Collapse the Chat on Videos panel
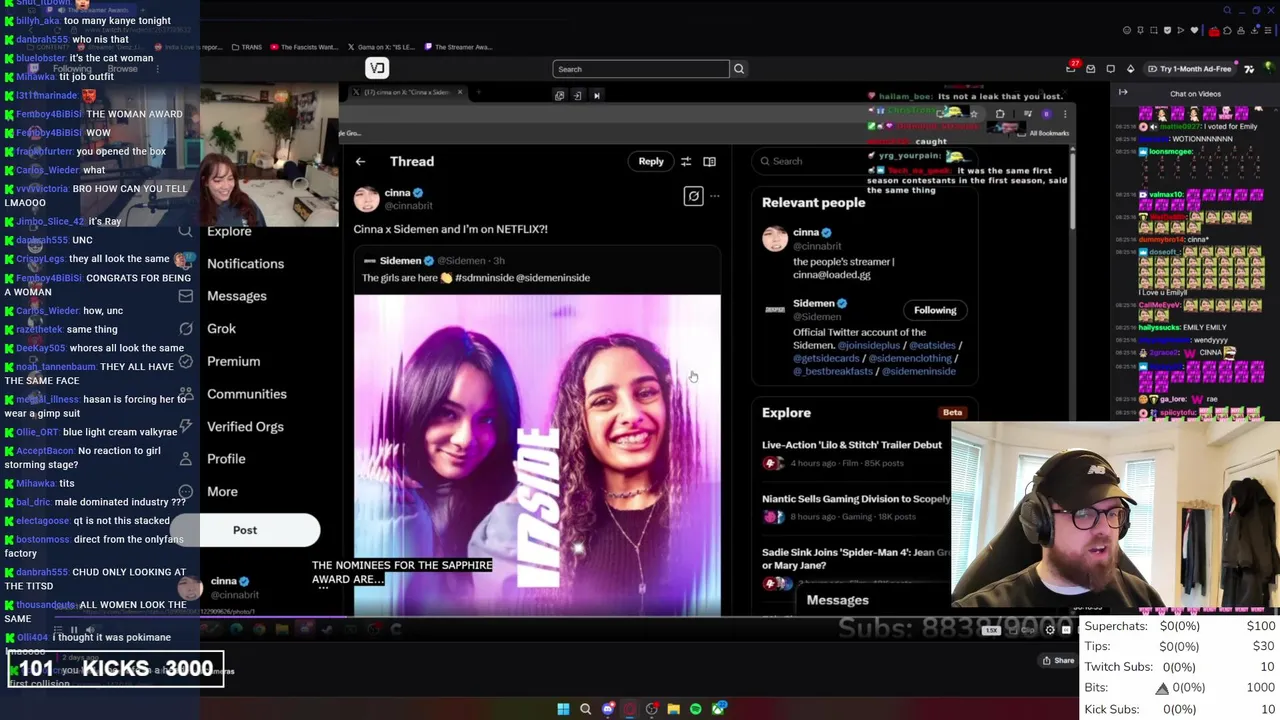The image size is (1280, 720). click(x=1123, y=93)
